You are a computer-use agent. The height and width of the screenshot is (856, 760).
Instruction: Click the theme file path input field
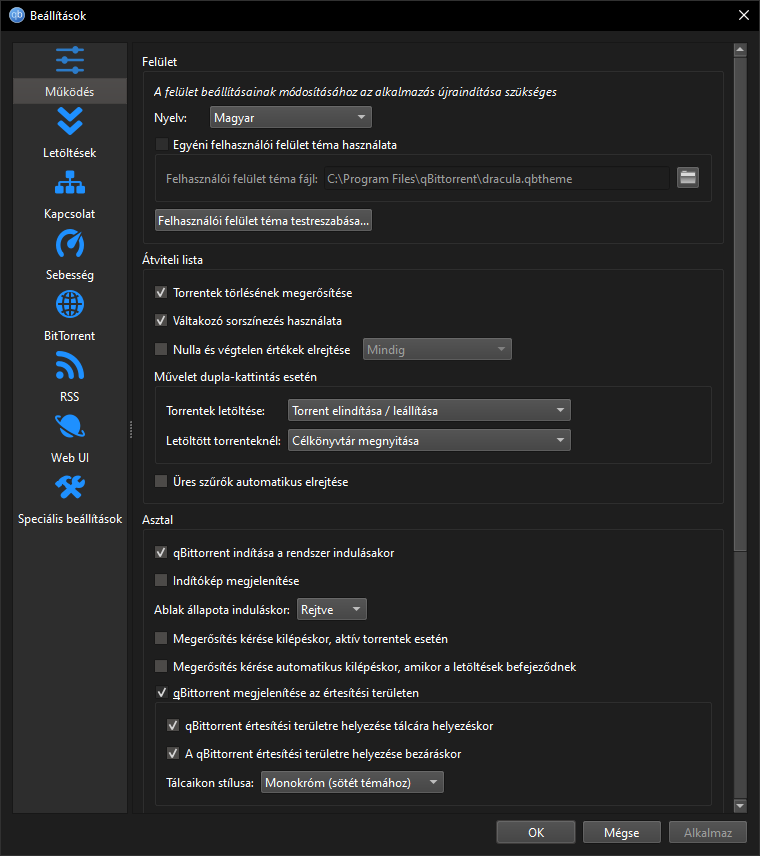tap(497, 179)
